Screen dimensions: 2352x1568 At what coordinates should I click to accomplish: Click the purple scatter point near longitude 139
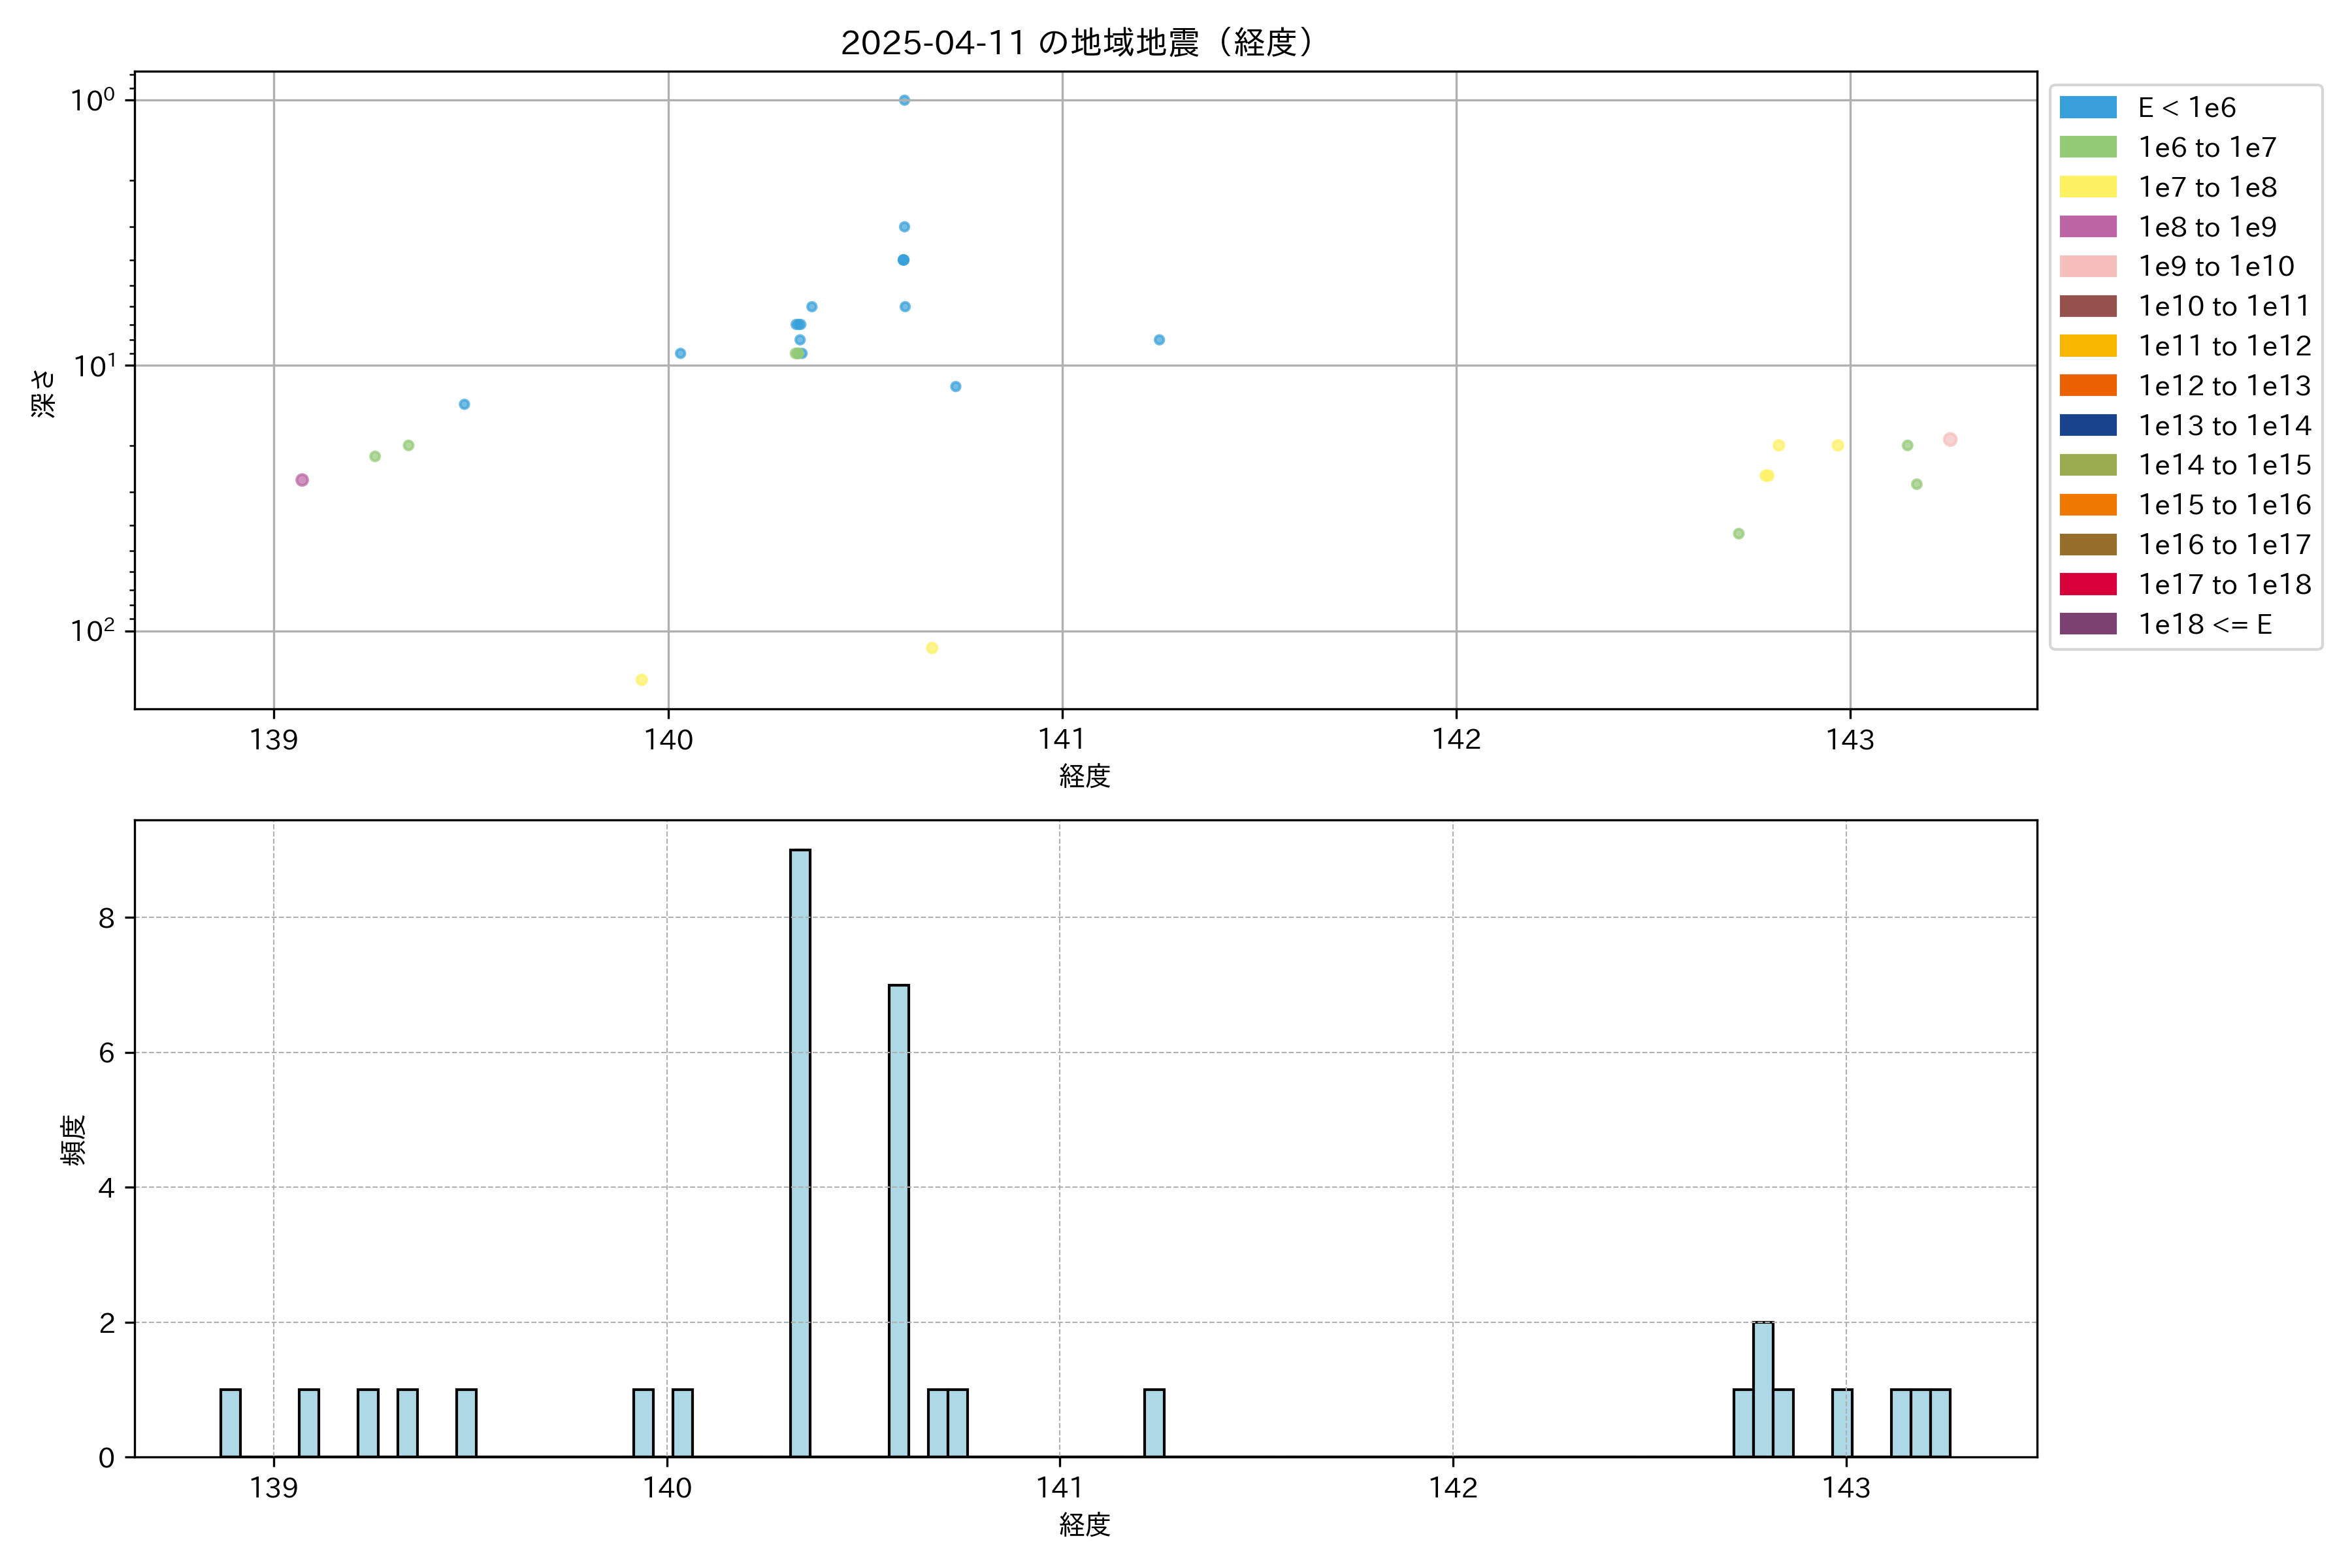point(302,480)
